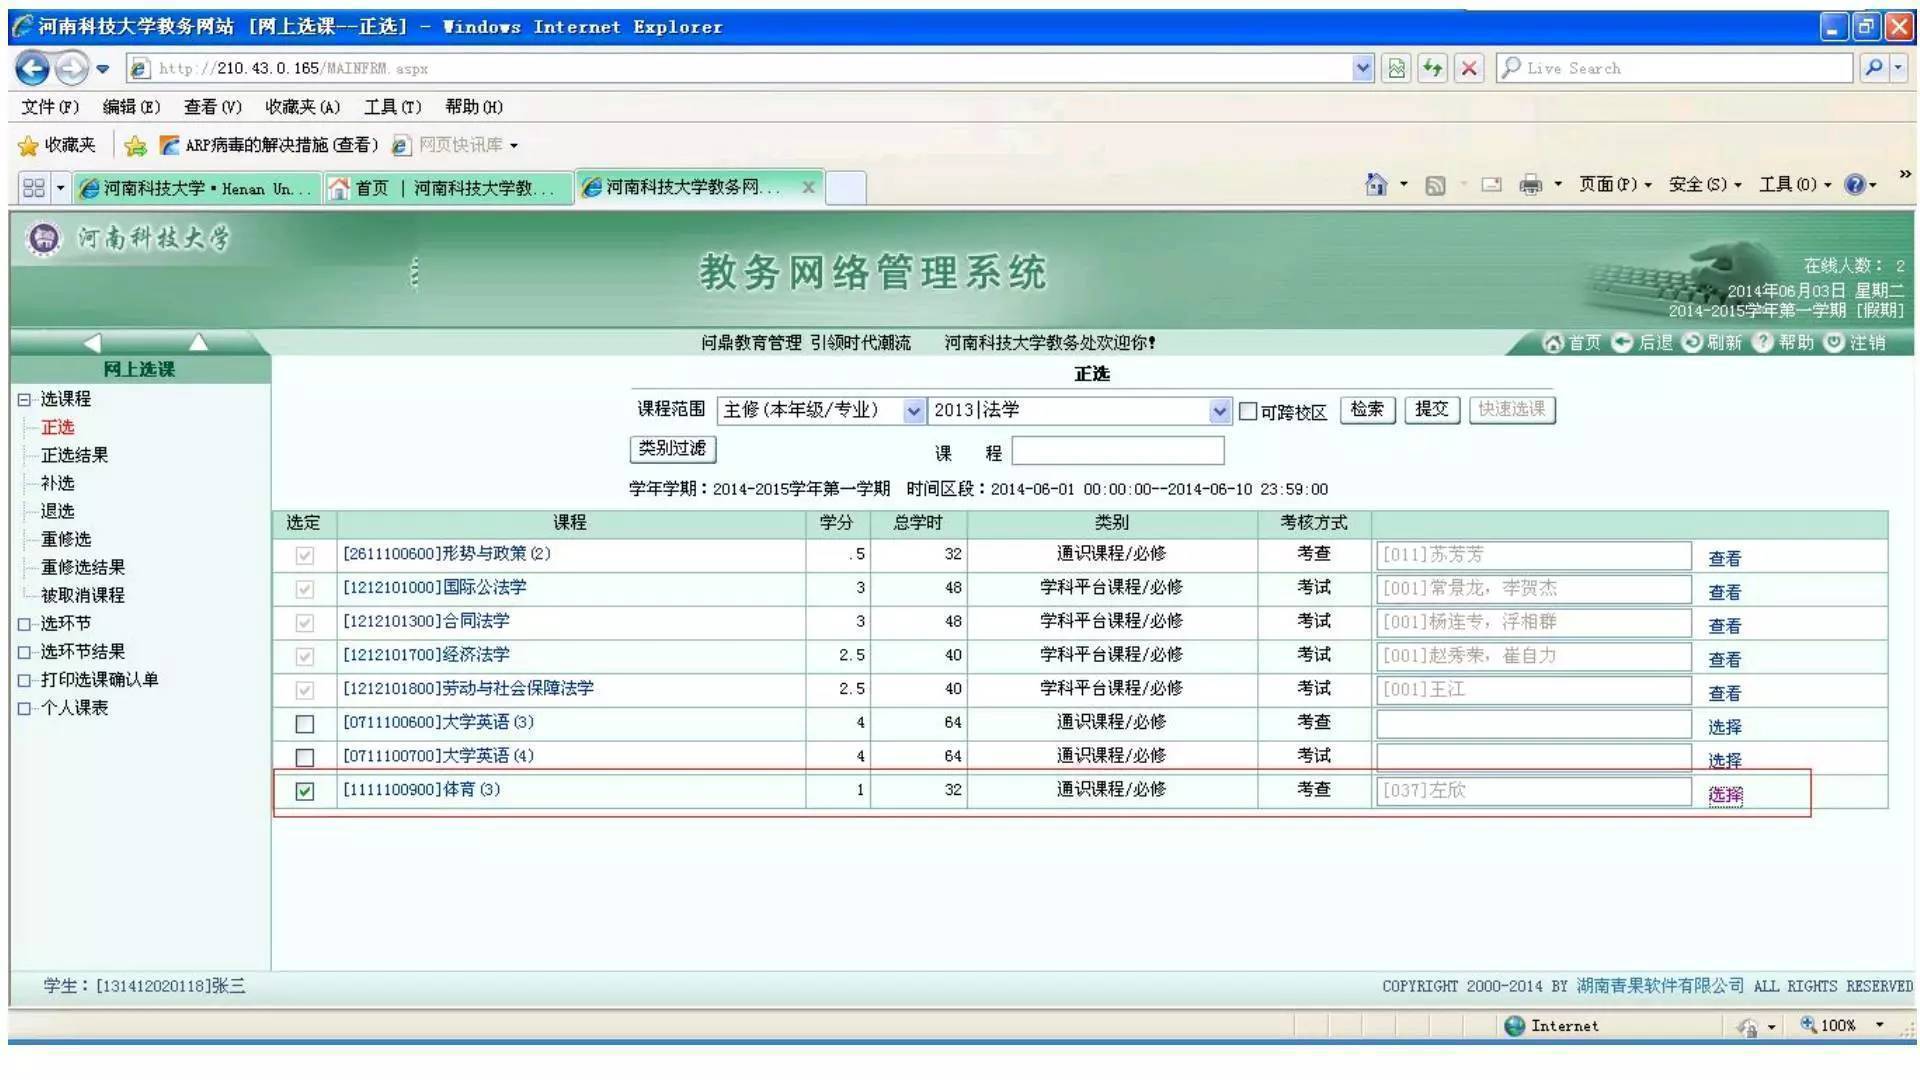Check the 大学英语(3) selection checkbox

click(x=305, y=723)
